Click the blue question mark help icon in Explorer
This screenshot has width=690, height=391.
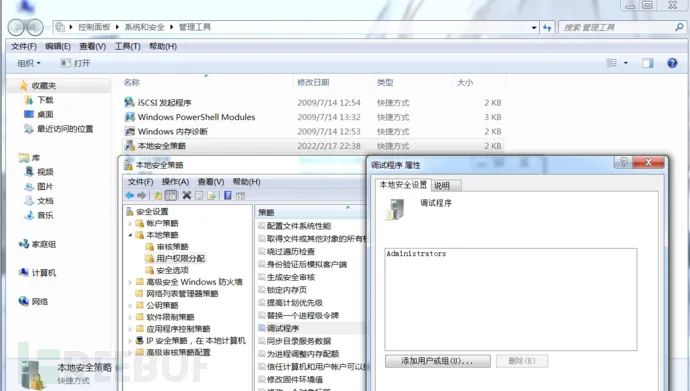672,63
